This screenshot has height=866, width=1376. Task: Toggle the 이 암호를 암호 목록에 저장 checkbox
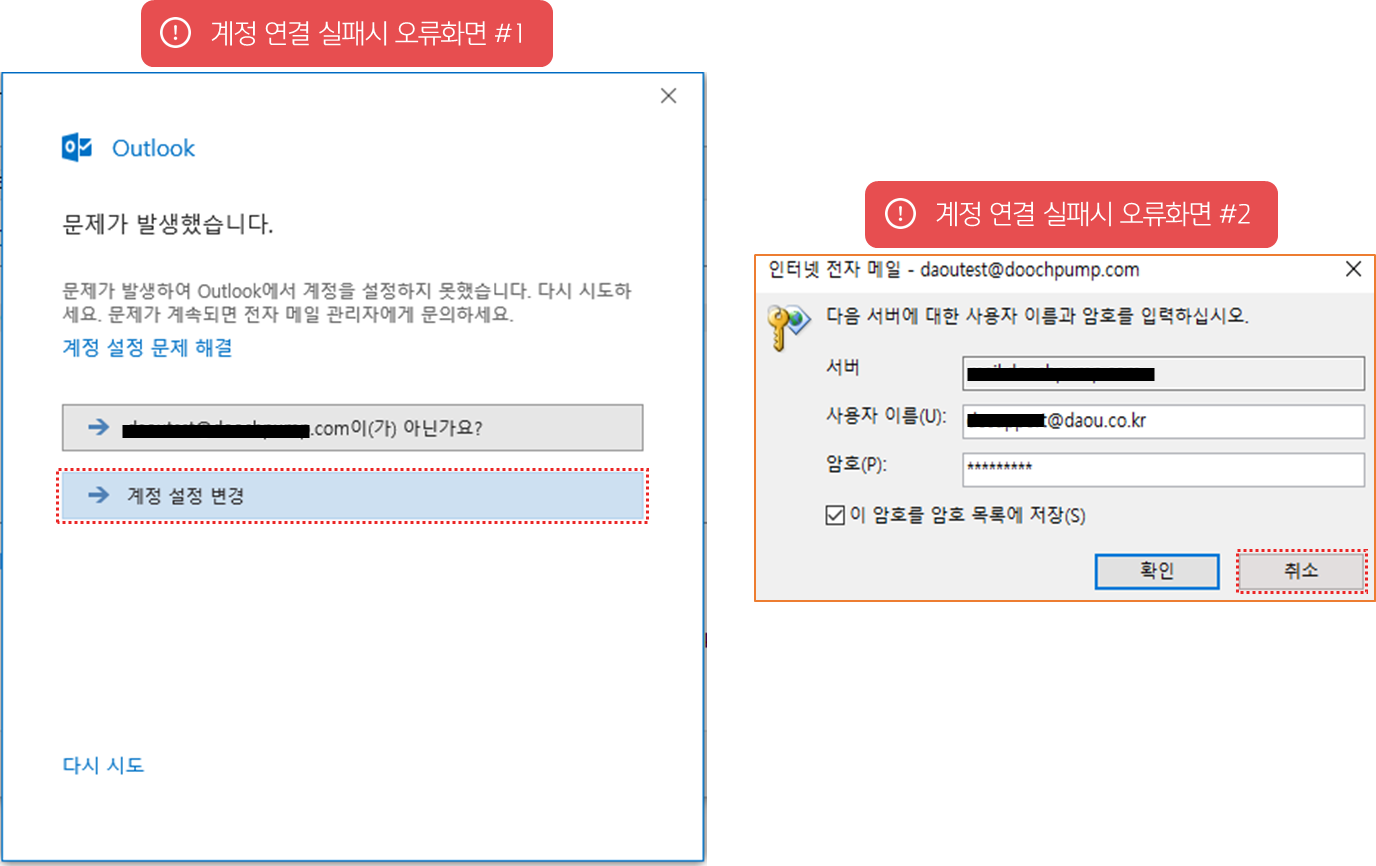[x=835, y=516]
